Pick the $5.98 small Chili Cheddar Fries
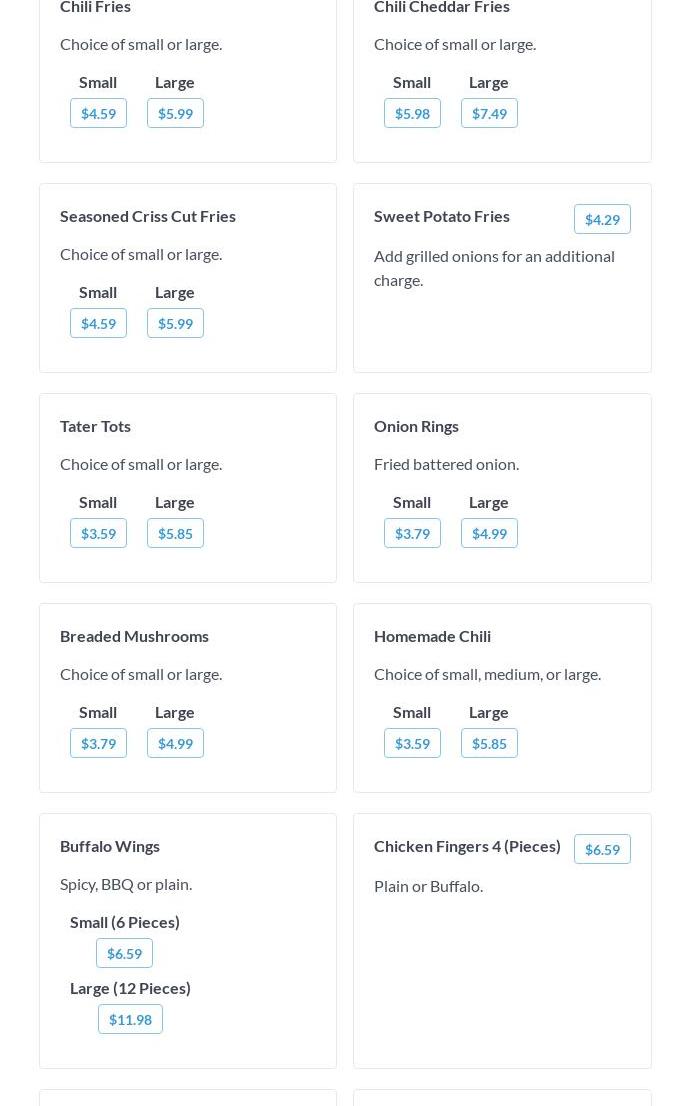The height and width of the screenshot is (1106, 690). click(412, 113)
